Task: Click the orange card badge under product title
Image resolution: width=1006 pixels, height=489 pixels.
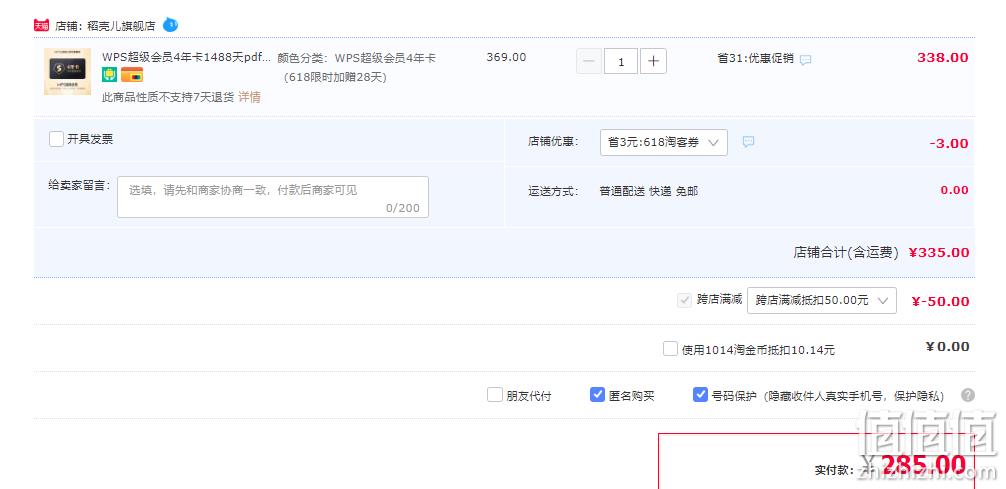Action: [x=132, y=75]
